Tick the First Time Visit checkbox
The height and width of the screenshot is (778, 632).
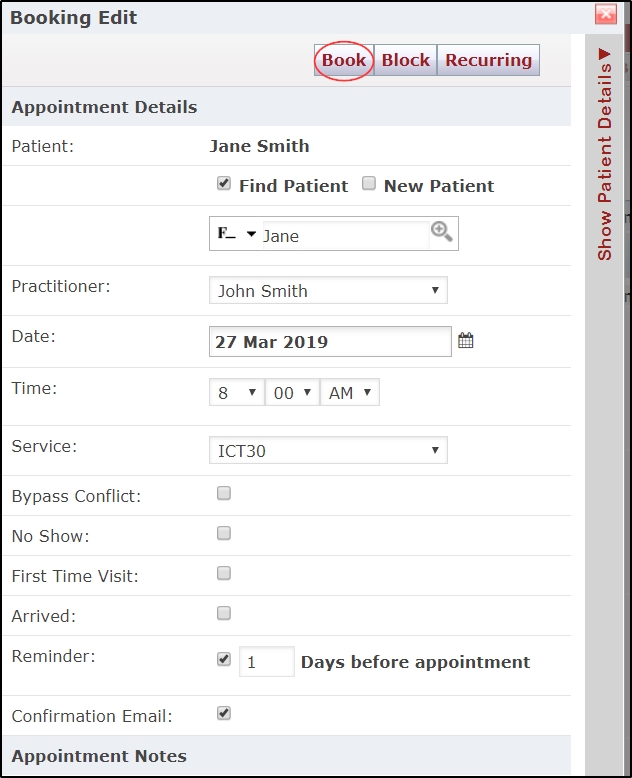pyautogui.click(x=224, y=574)
